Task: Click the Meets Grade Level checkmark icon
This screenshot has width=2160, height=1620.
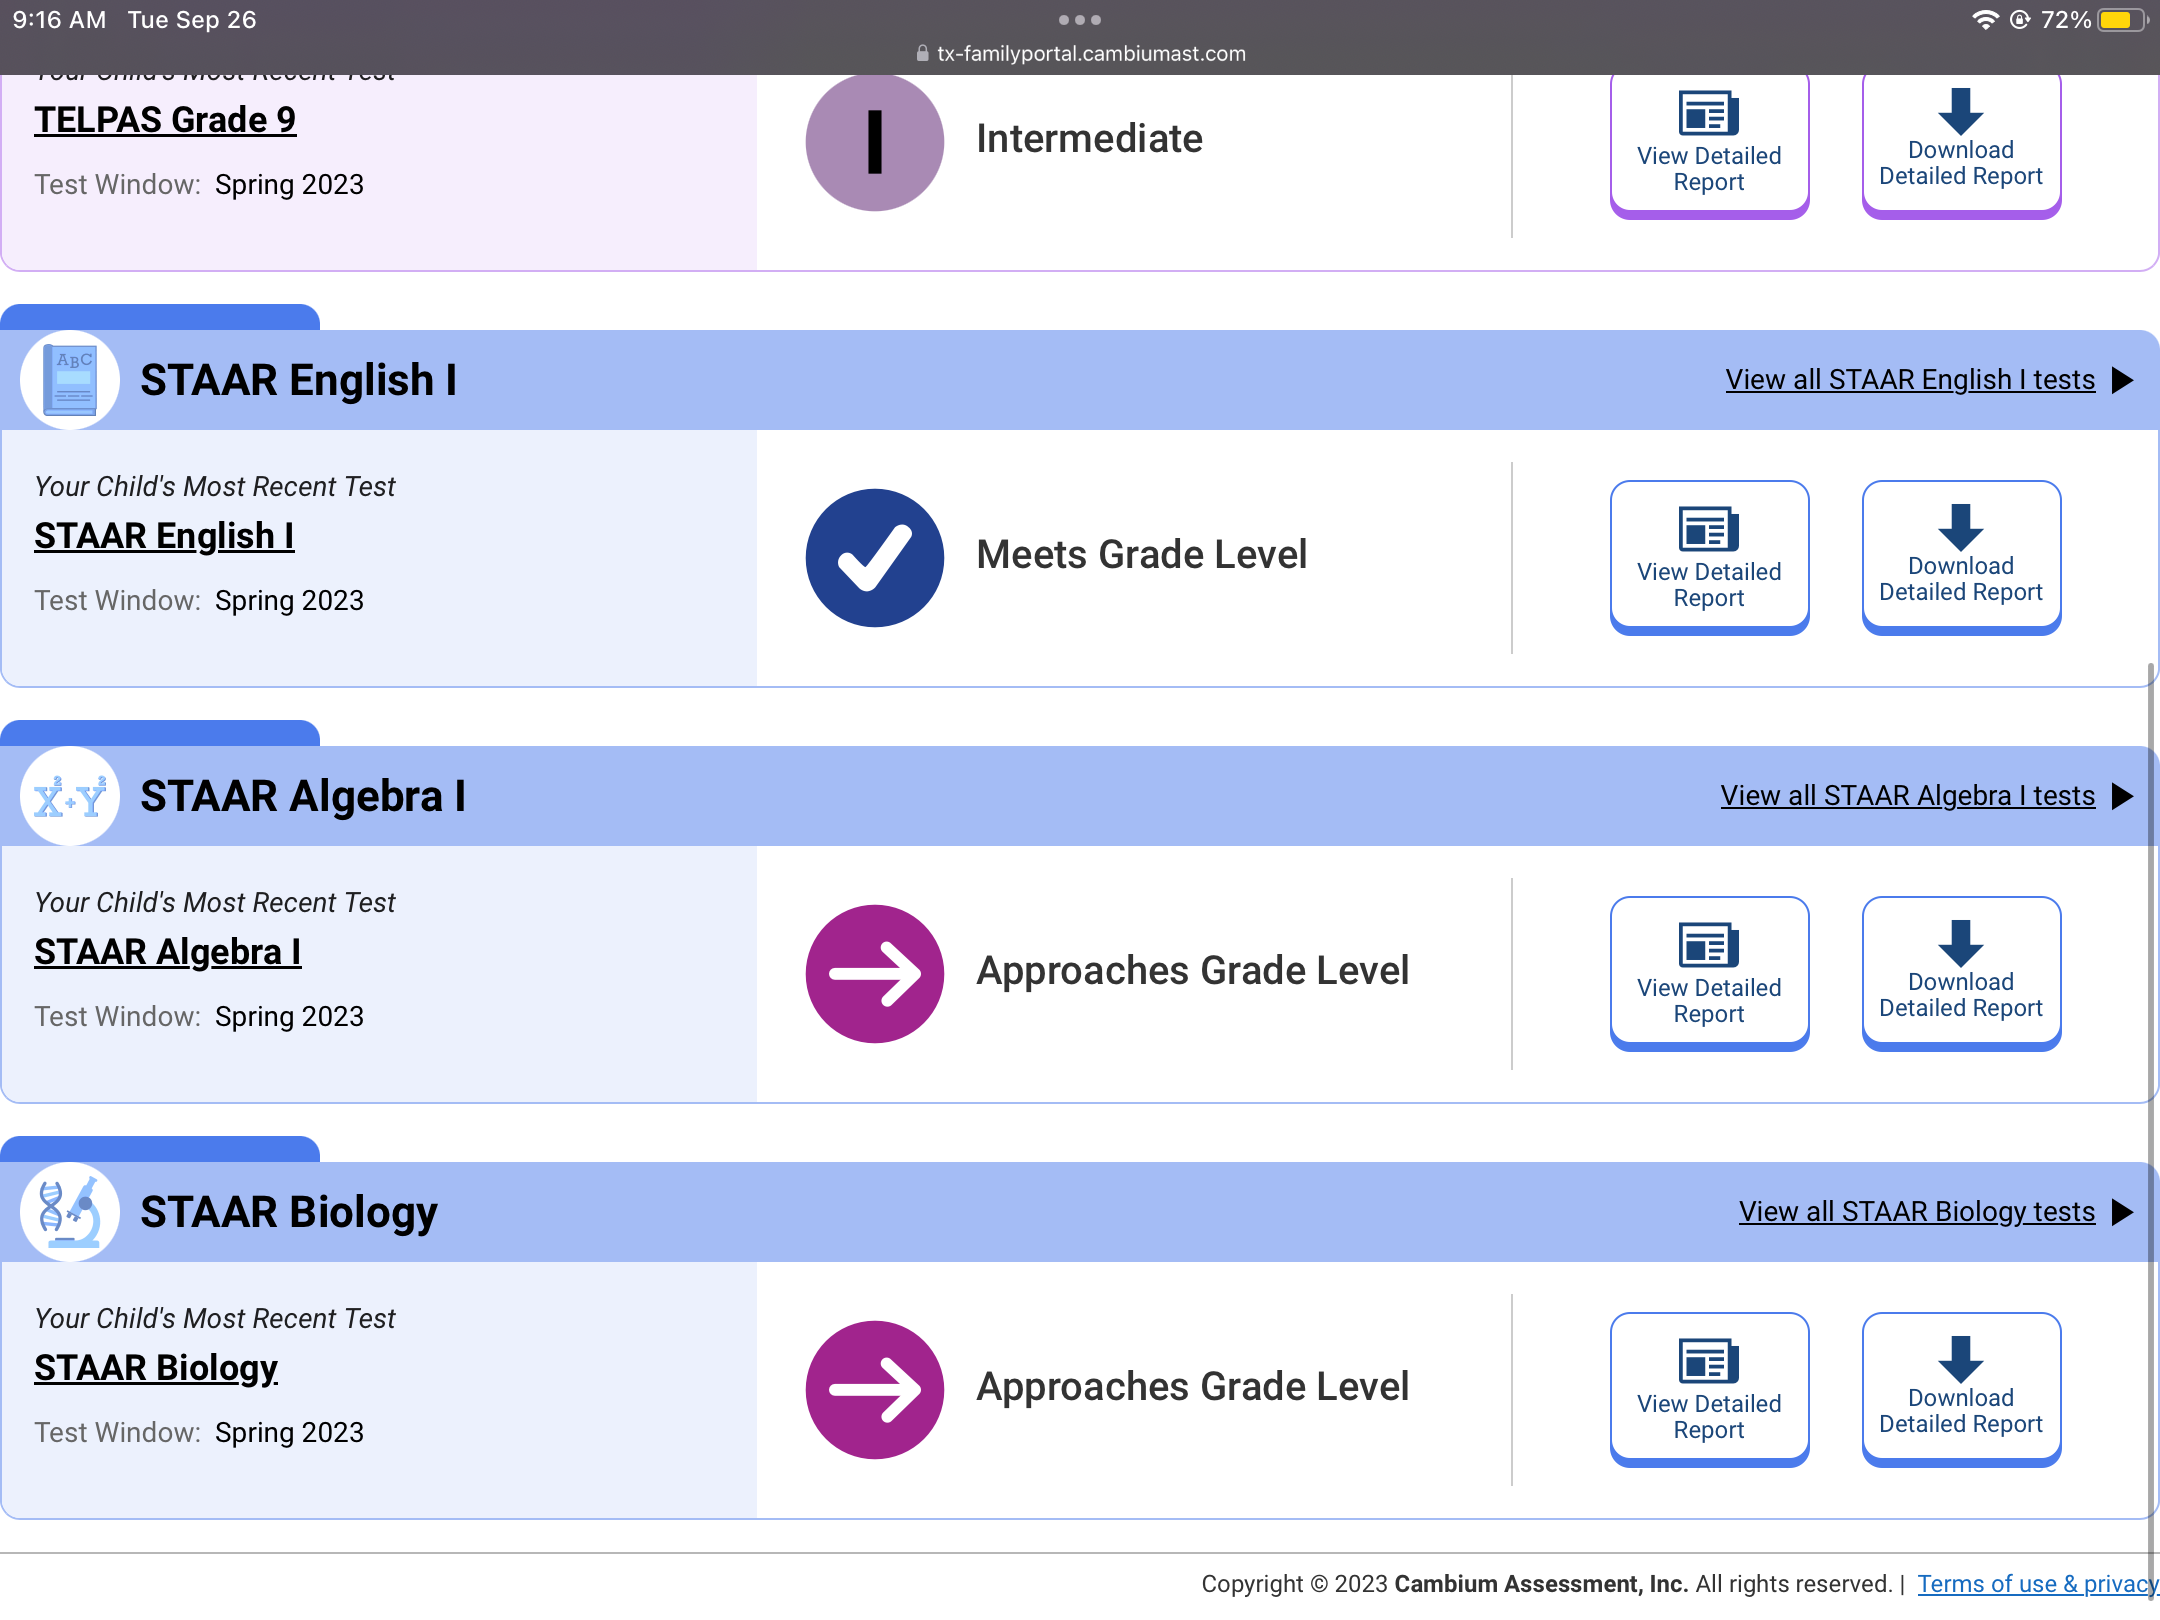Action: (x=875, y=558)
